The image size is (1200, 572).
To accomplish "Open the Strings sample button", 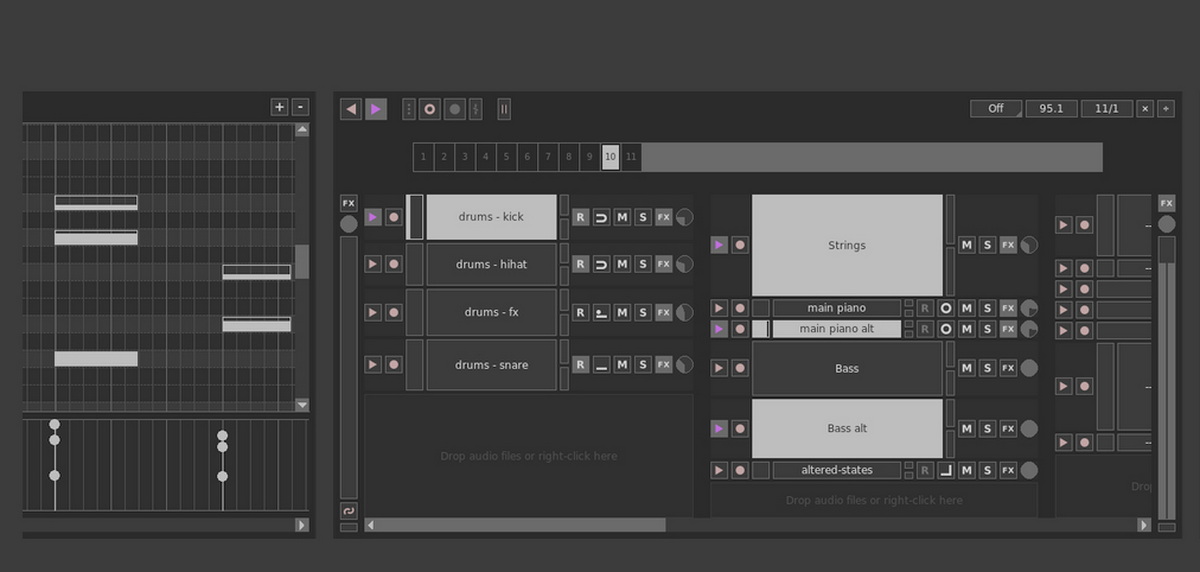I will [x=847, y=245].
